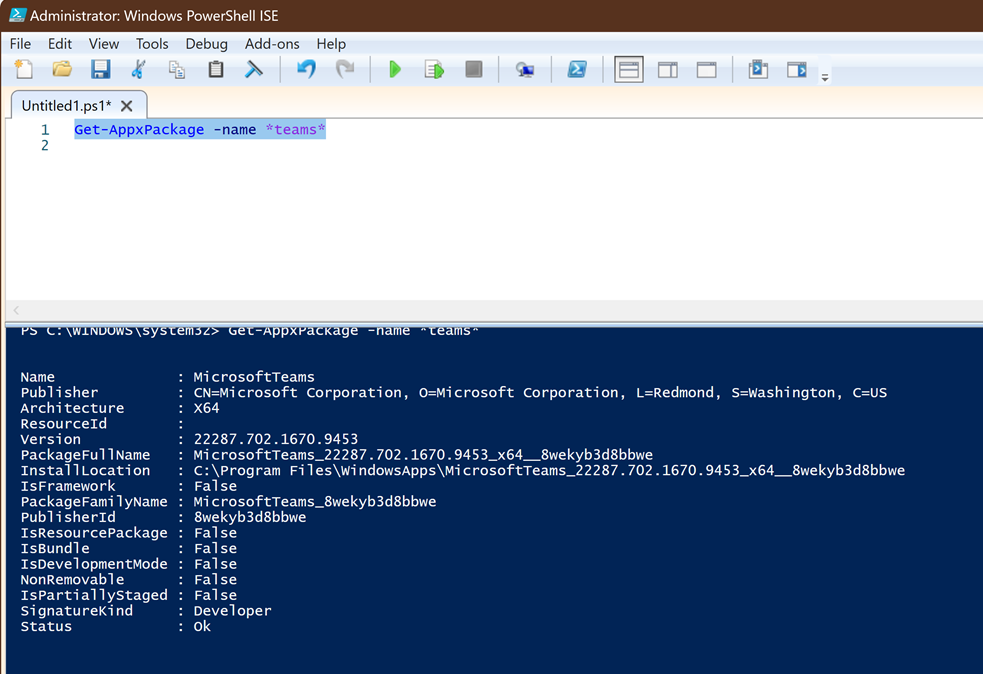Open the Edit menu

point(60,44)
